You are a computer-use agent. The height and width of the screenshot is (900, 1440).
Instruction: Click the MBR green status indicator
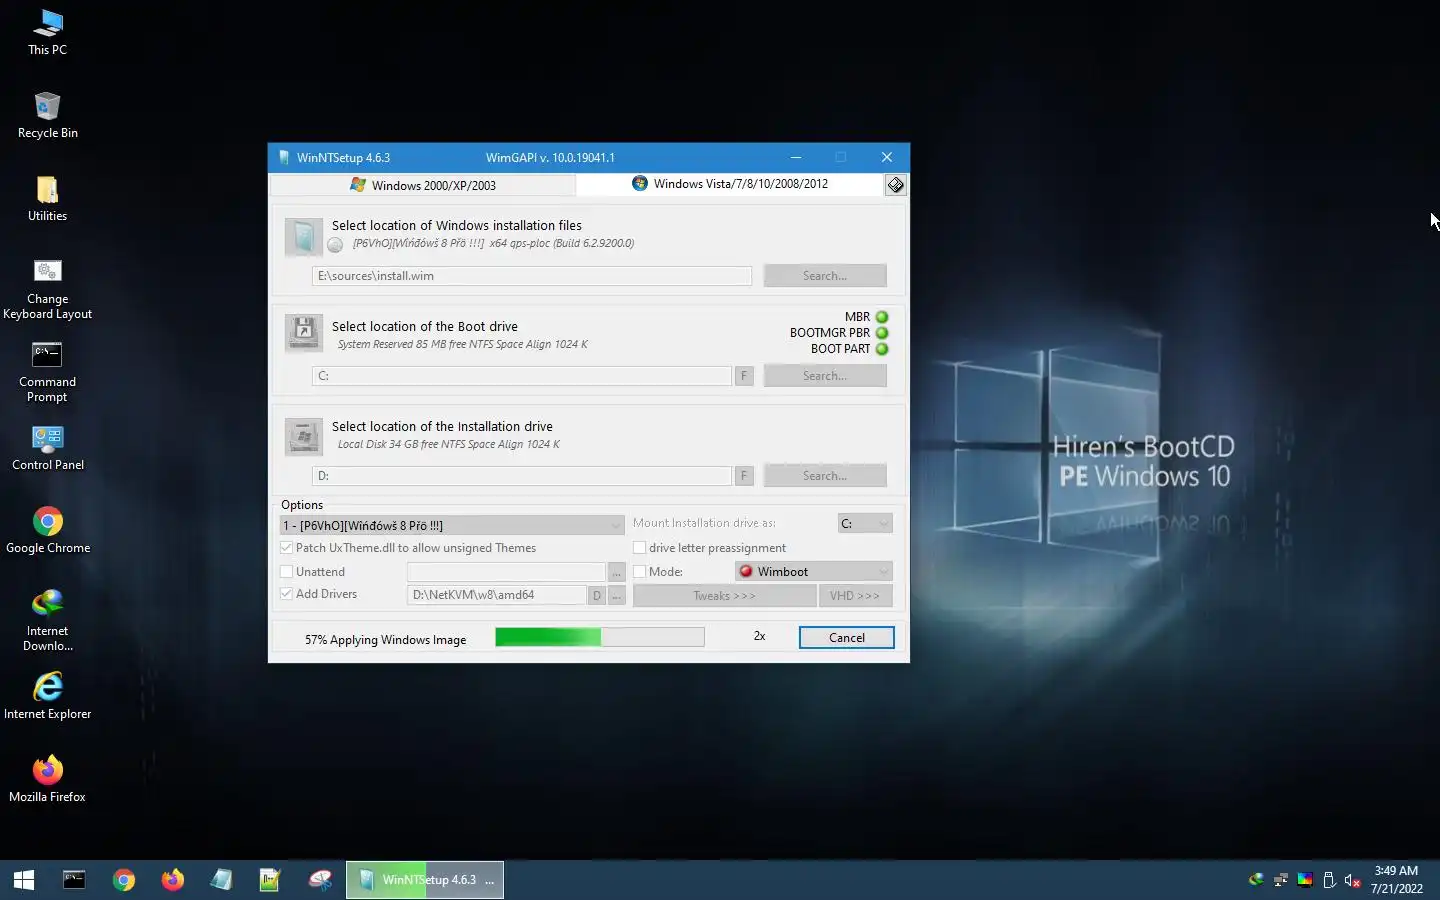[882, 317]
